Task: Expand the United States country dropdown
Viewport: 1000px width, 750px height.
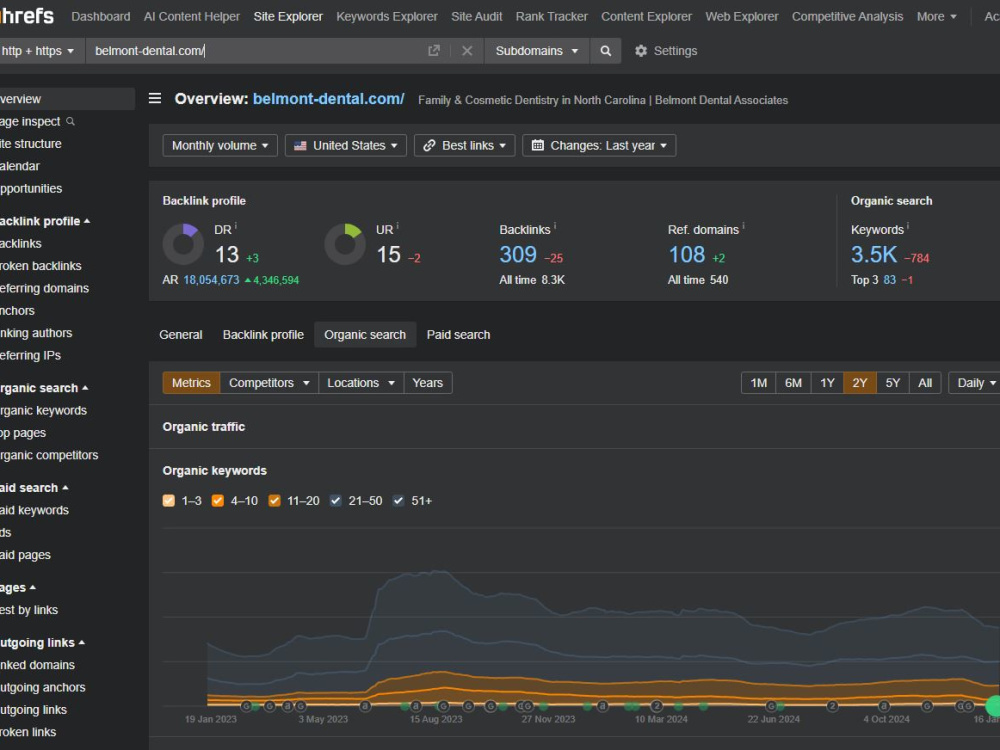Action: [x=345, y=145]
